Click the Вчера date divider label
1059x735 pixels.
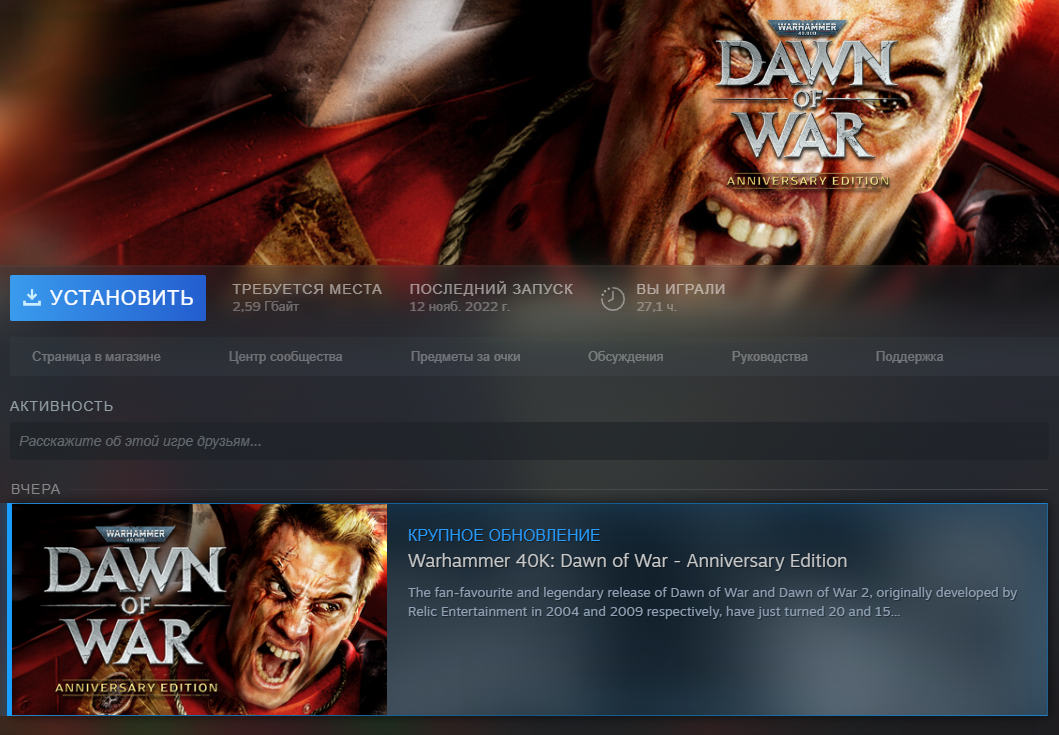coord(36,489)
